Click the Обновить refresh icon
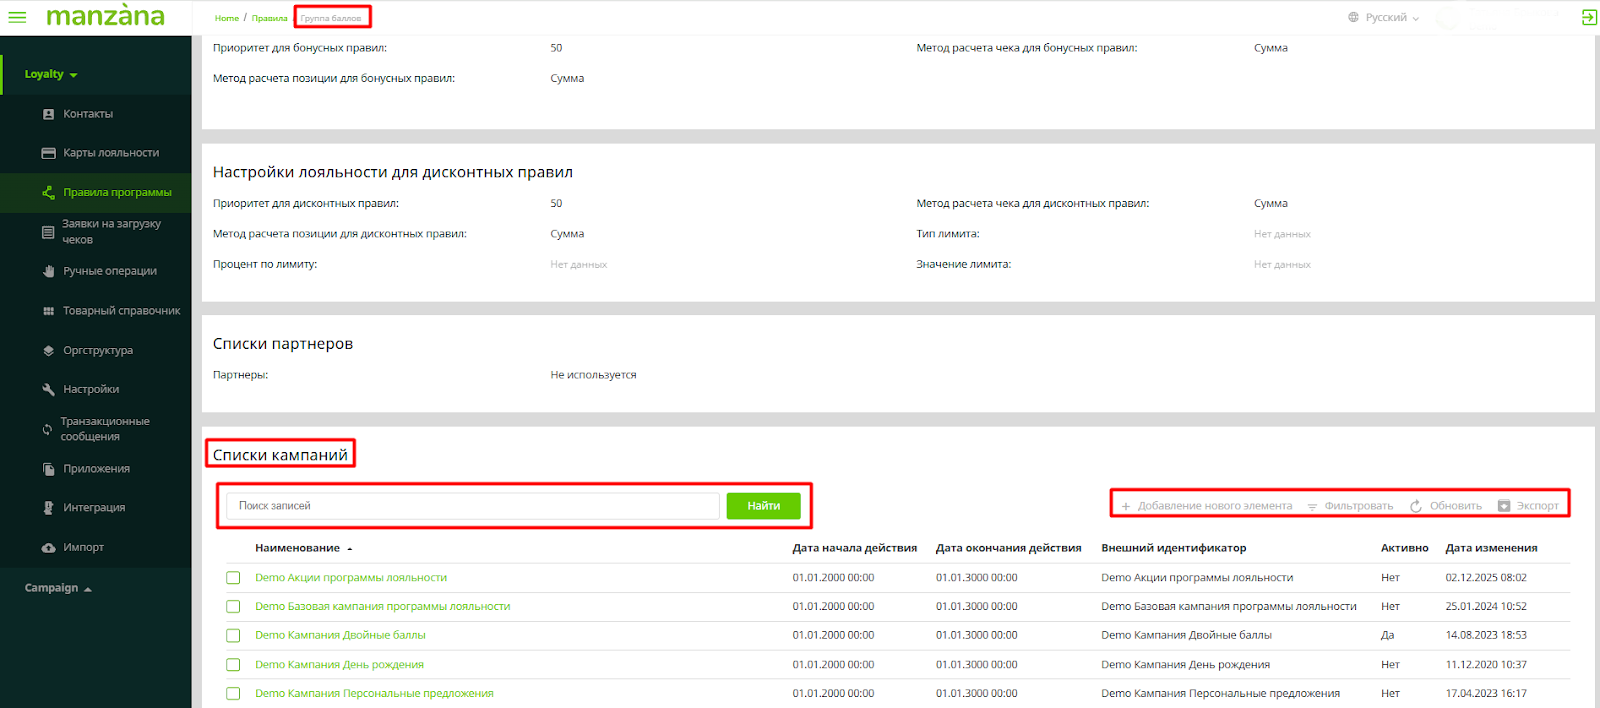The height and width of the screenshot is (708, 1600). coord(1416,506)
